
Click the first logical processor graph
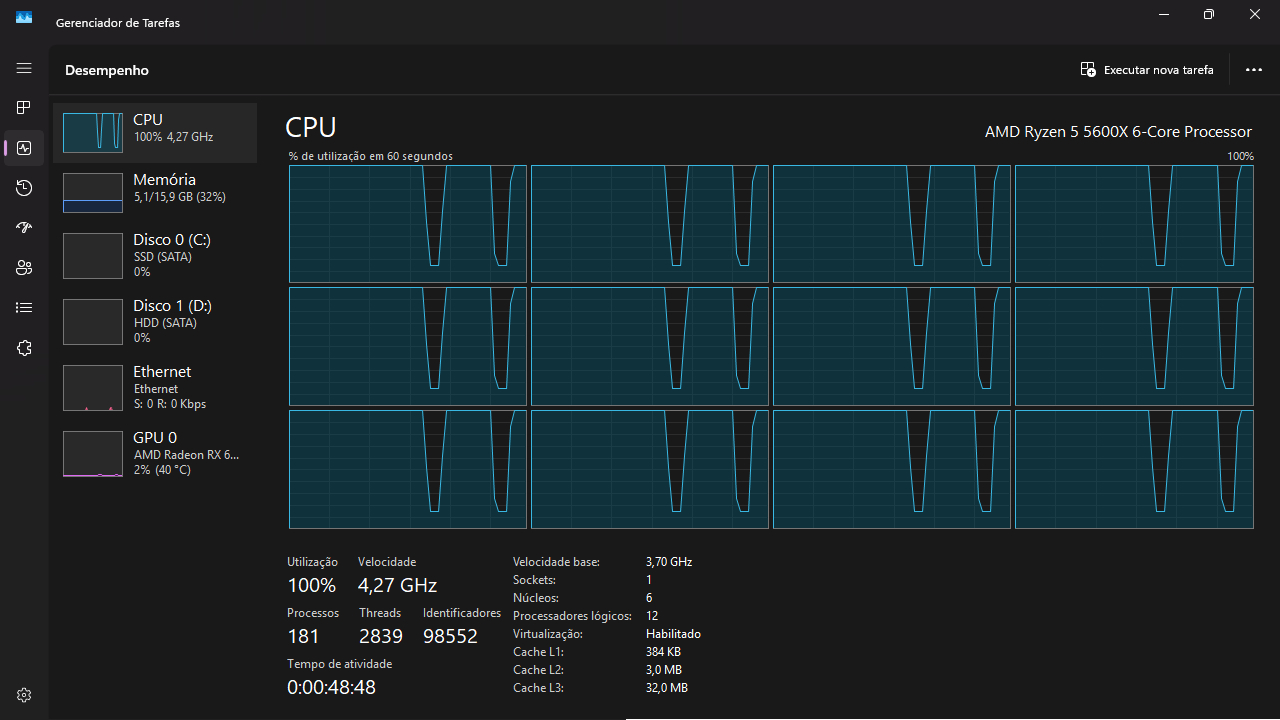(x=407, y=224)
